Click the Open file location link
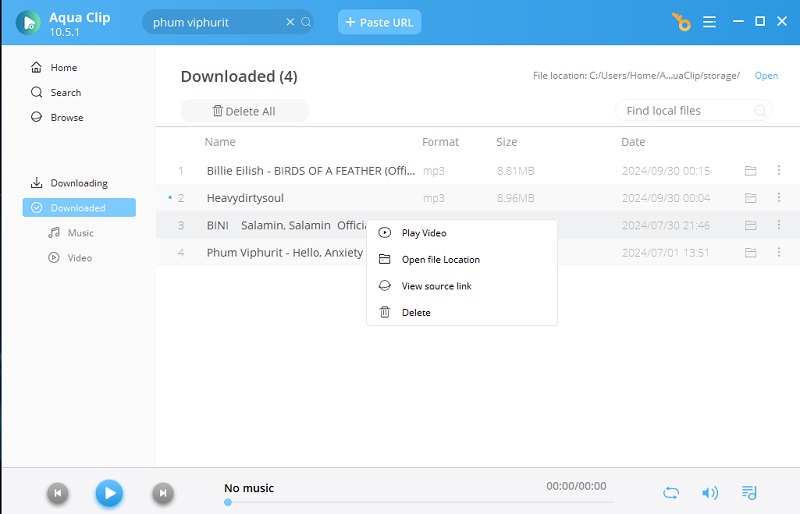800x514 pixels. (766, 76)
